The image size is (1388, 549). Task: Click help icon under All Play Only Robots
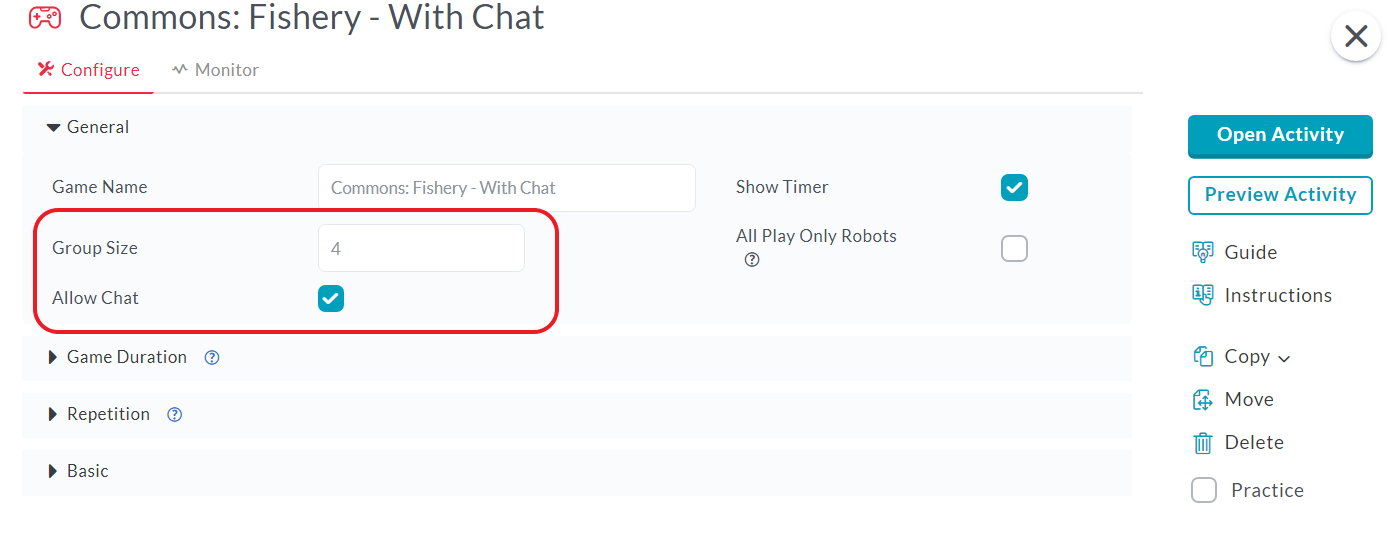pos(752,260)
